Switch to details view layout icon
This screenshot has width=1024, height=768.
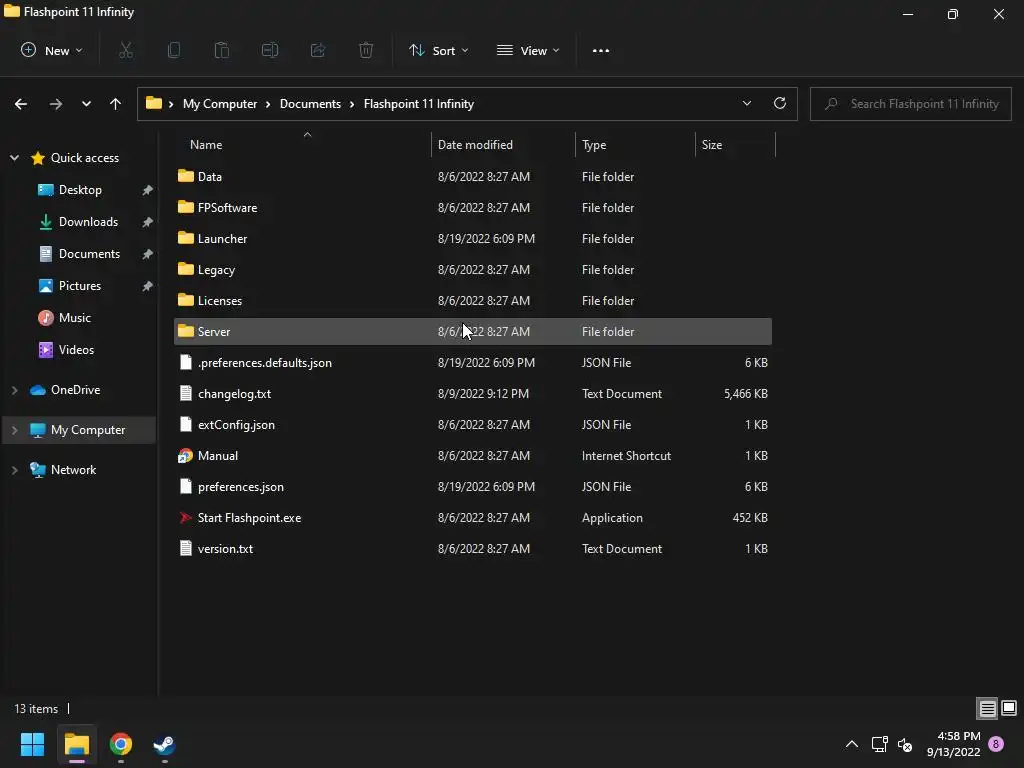pyautogui.click(x=987, y=709)
